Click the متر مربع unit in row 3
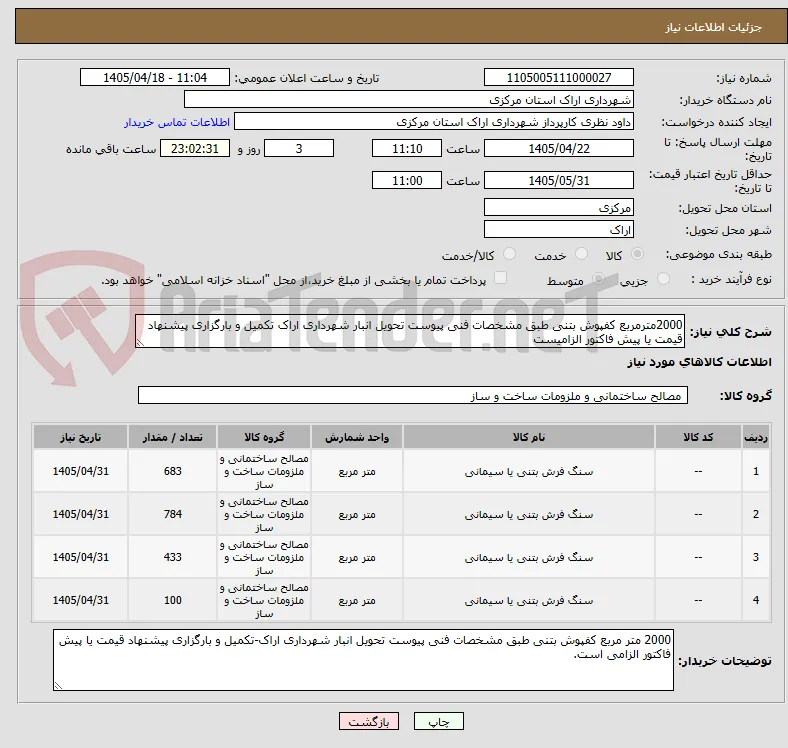Image resolution: width=788 pixels, height=748 pixels. [x=357, y=557]
